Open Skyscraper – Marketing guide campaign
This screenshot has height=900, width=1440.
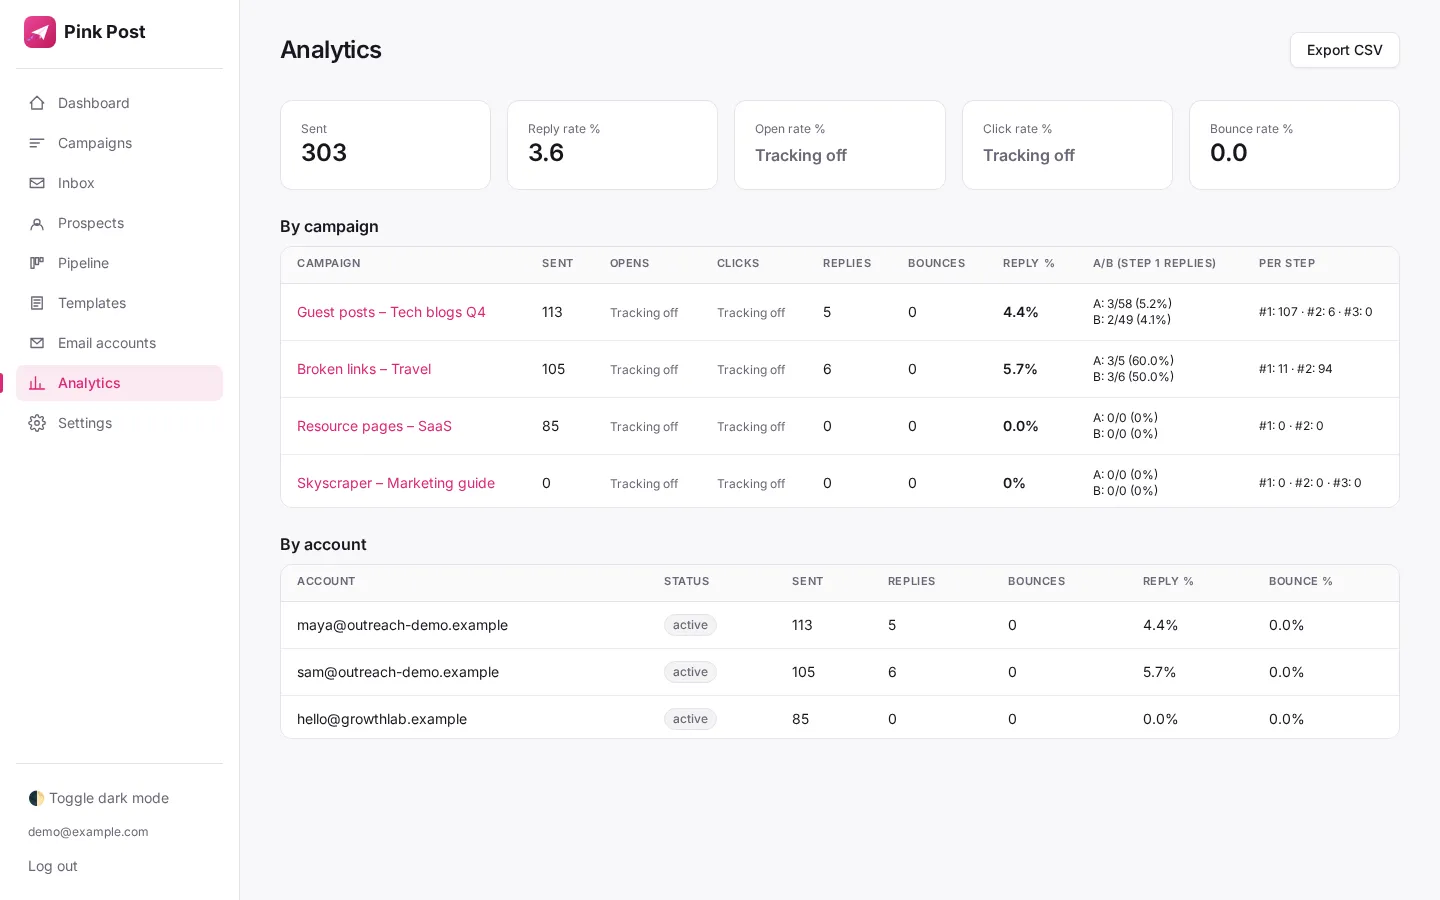(396, 483)
